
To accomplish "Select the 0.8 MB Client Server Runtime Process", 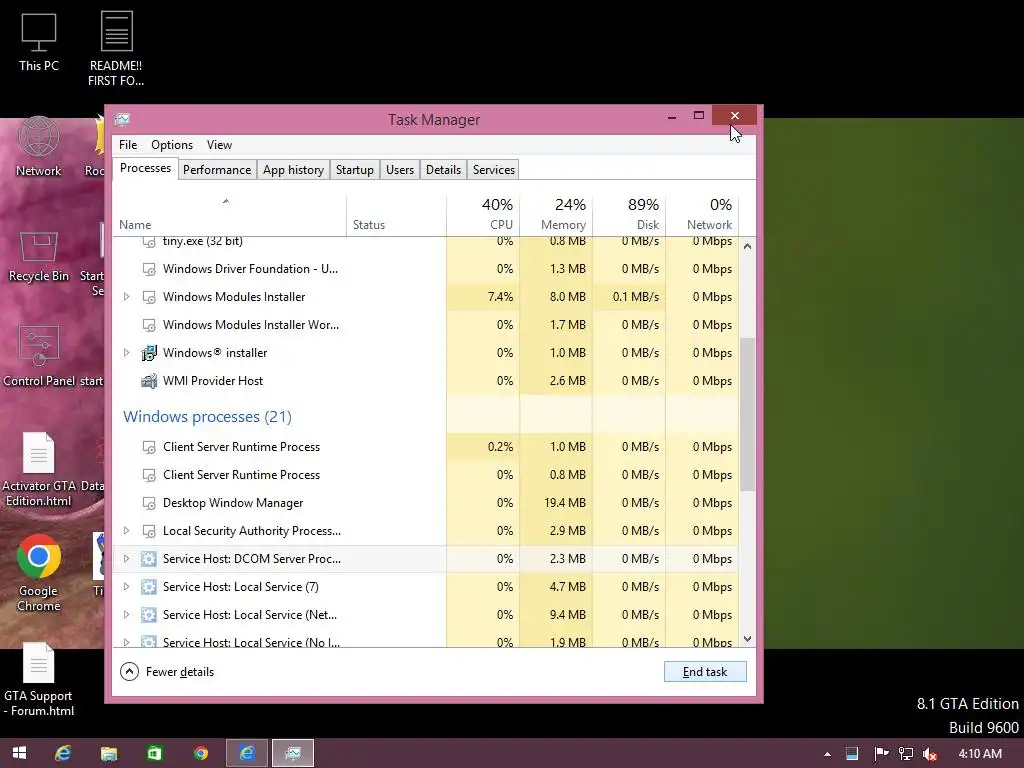I will (x=426, y=475).
